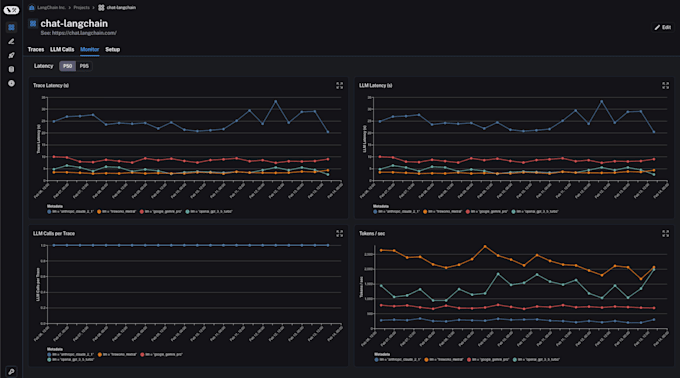
Task: Toggle anthropic_claude_2_1 in the Tokens / sec legend
Action: pos(398,360)
